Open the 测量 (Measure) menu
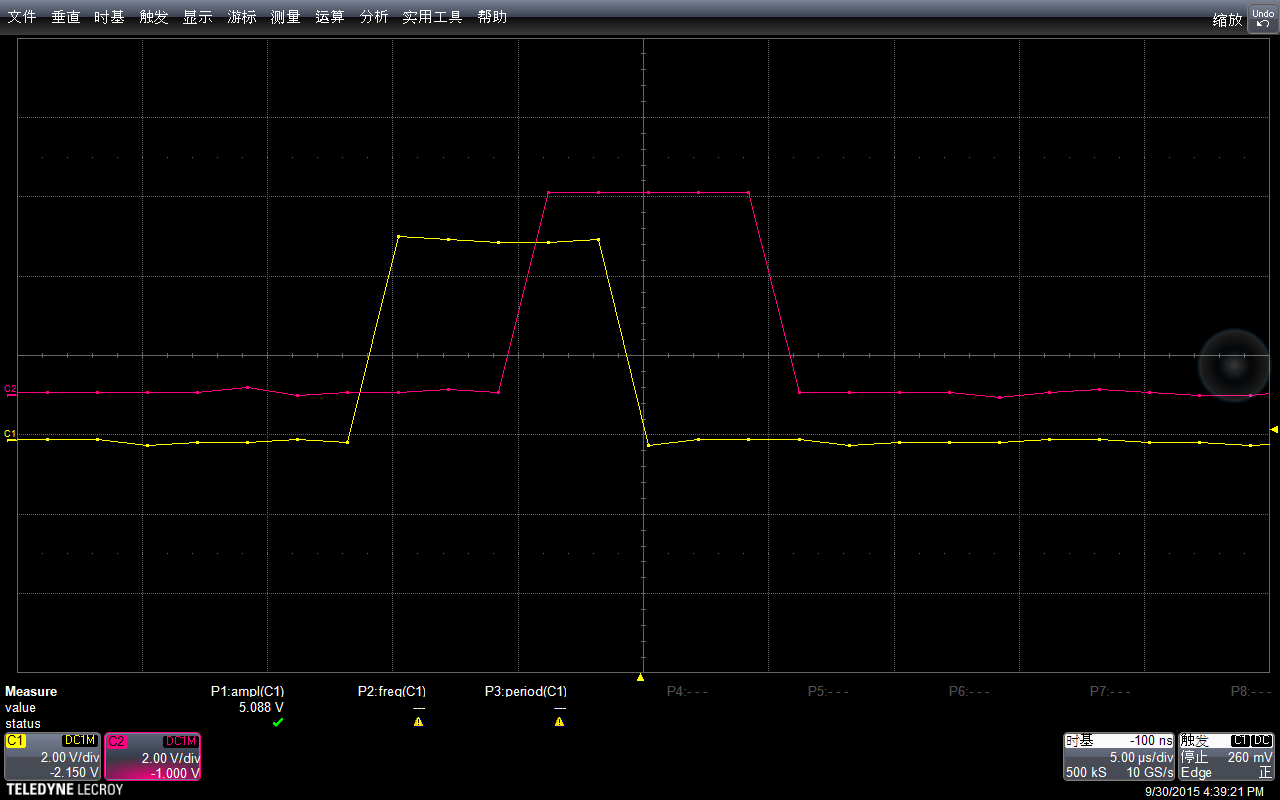 tap(286, 17)
